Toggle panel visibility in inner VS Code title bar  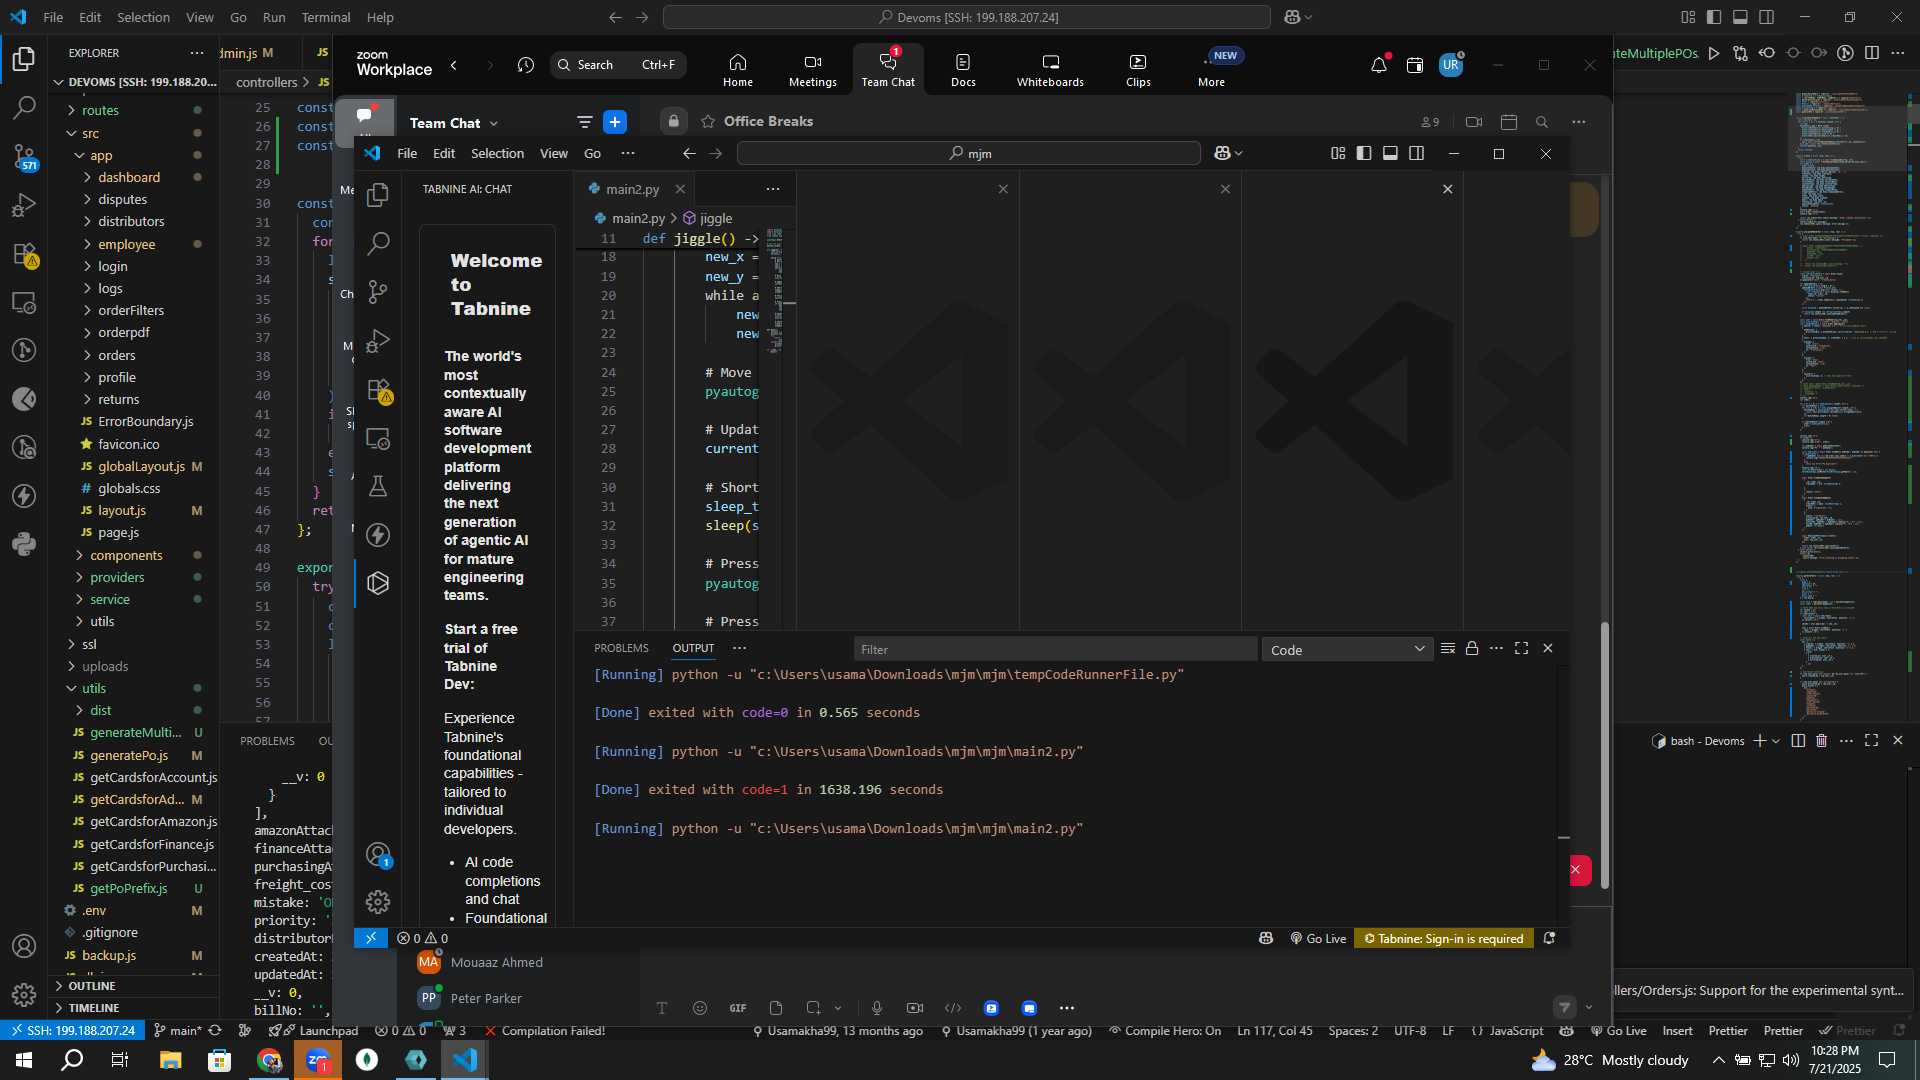(x=1390, y=153)
